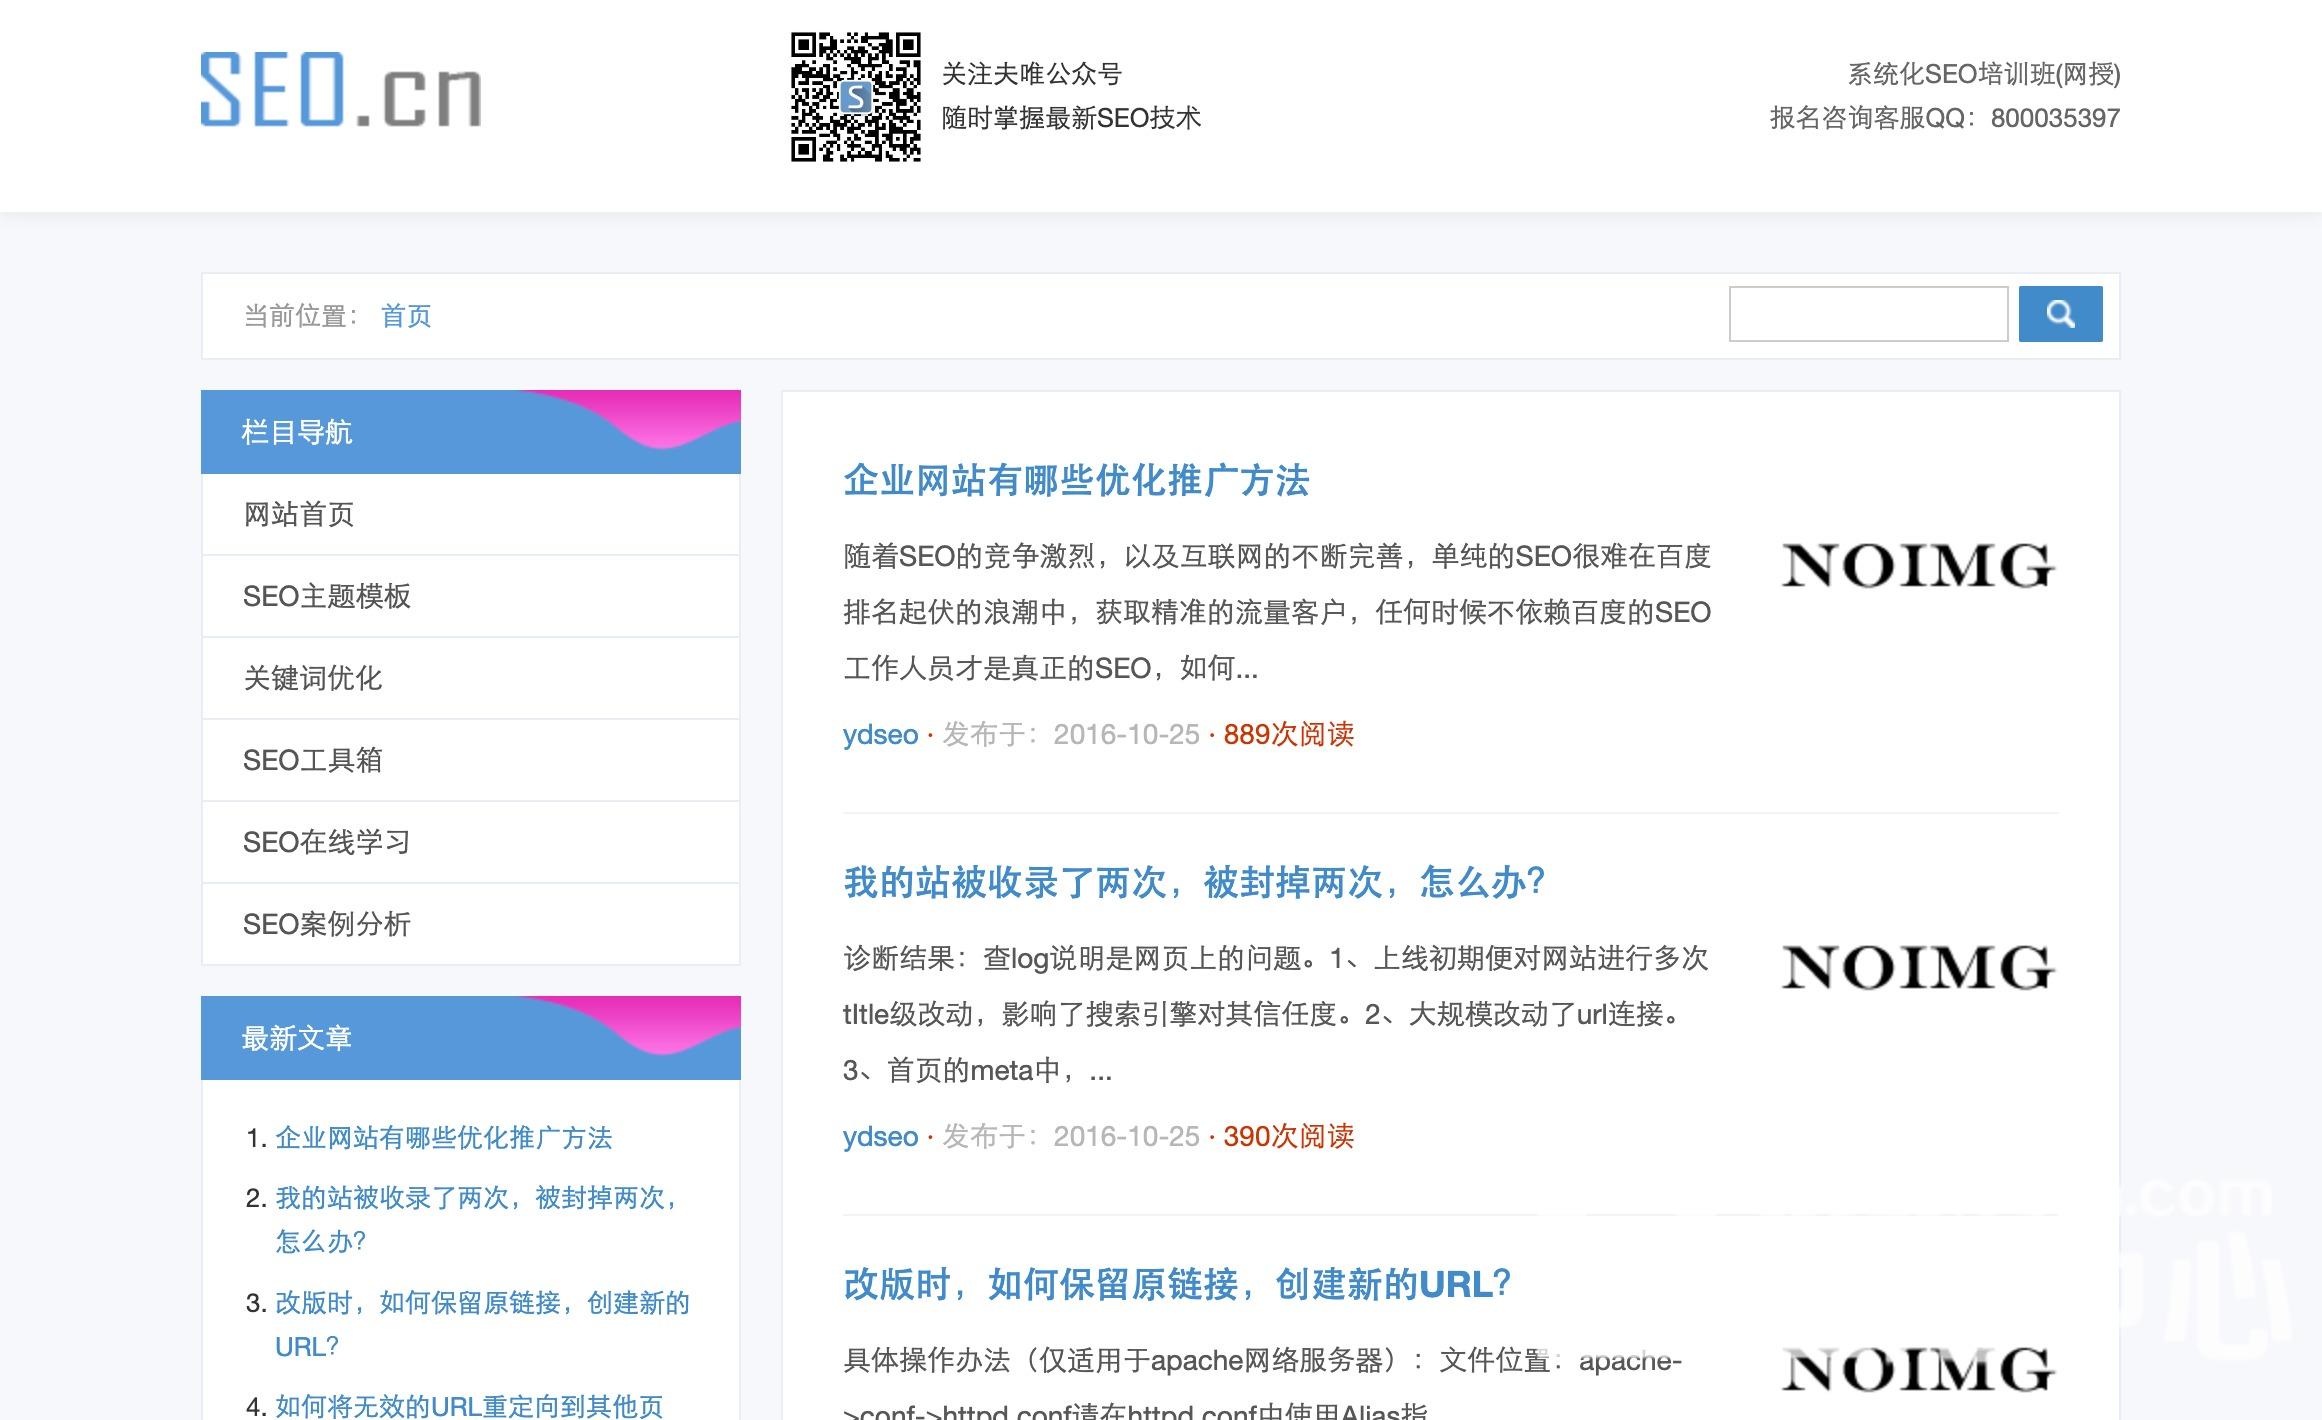Click NOIMG thumbnail of the second article
This screenshot has height=1420, width=2322.
(x=1917, y=968)
